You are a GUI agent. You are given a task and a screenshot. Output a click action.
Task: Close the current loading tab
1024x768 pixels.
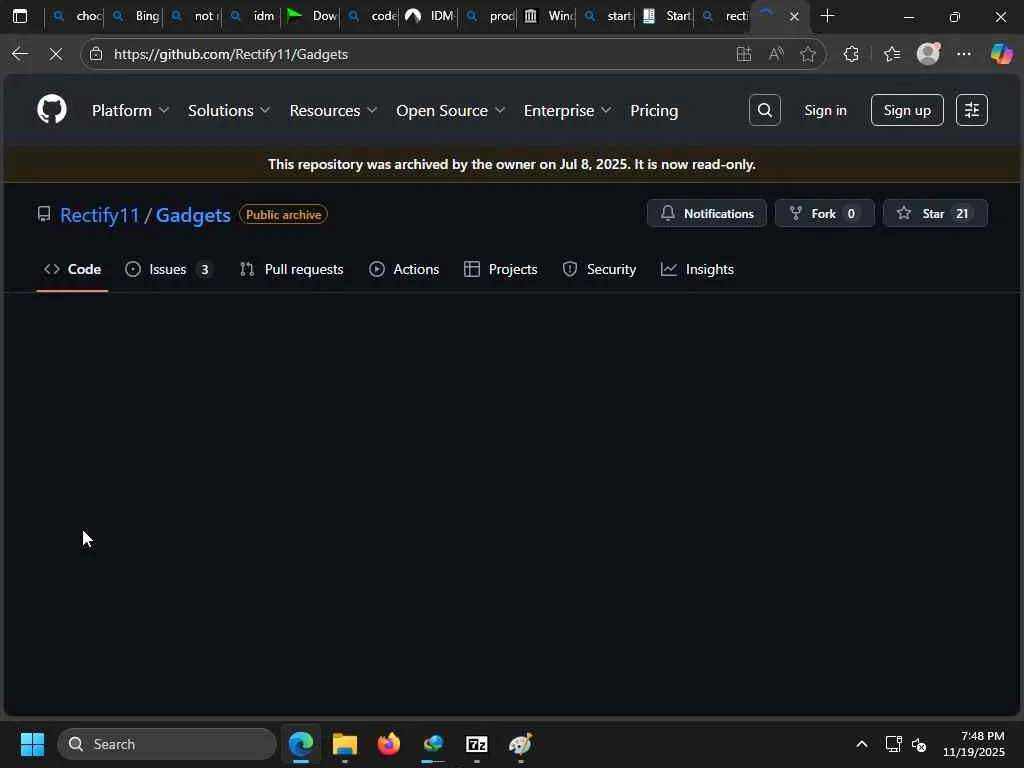[794, 16]
